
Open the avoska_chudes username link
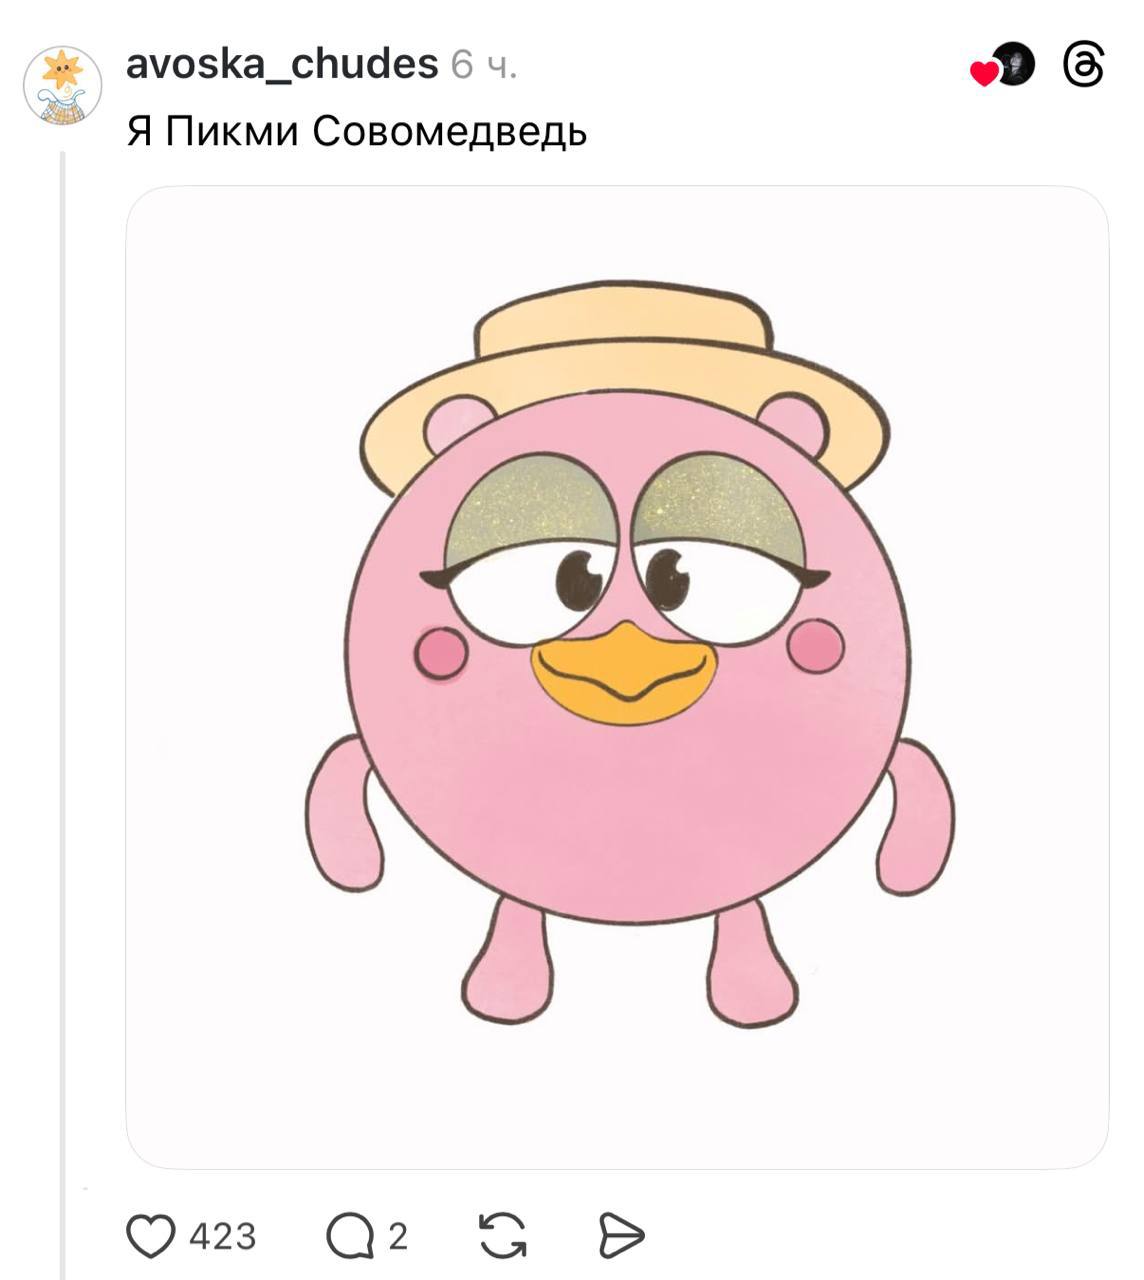coord(282,64)
